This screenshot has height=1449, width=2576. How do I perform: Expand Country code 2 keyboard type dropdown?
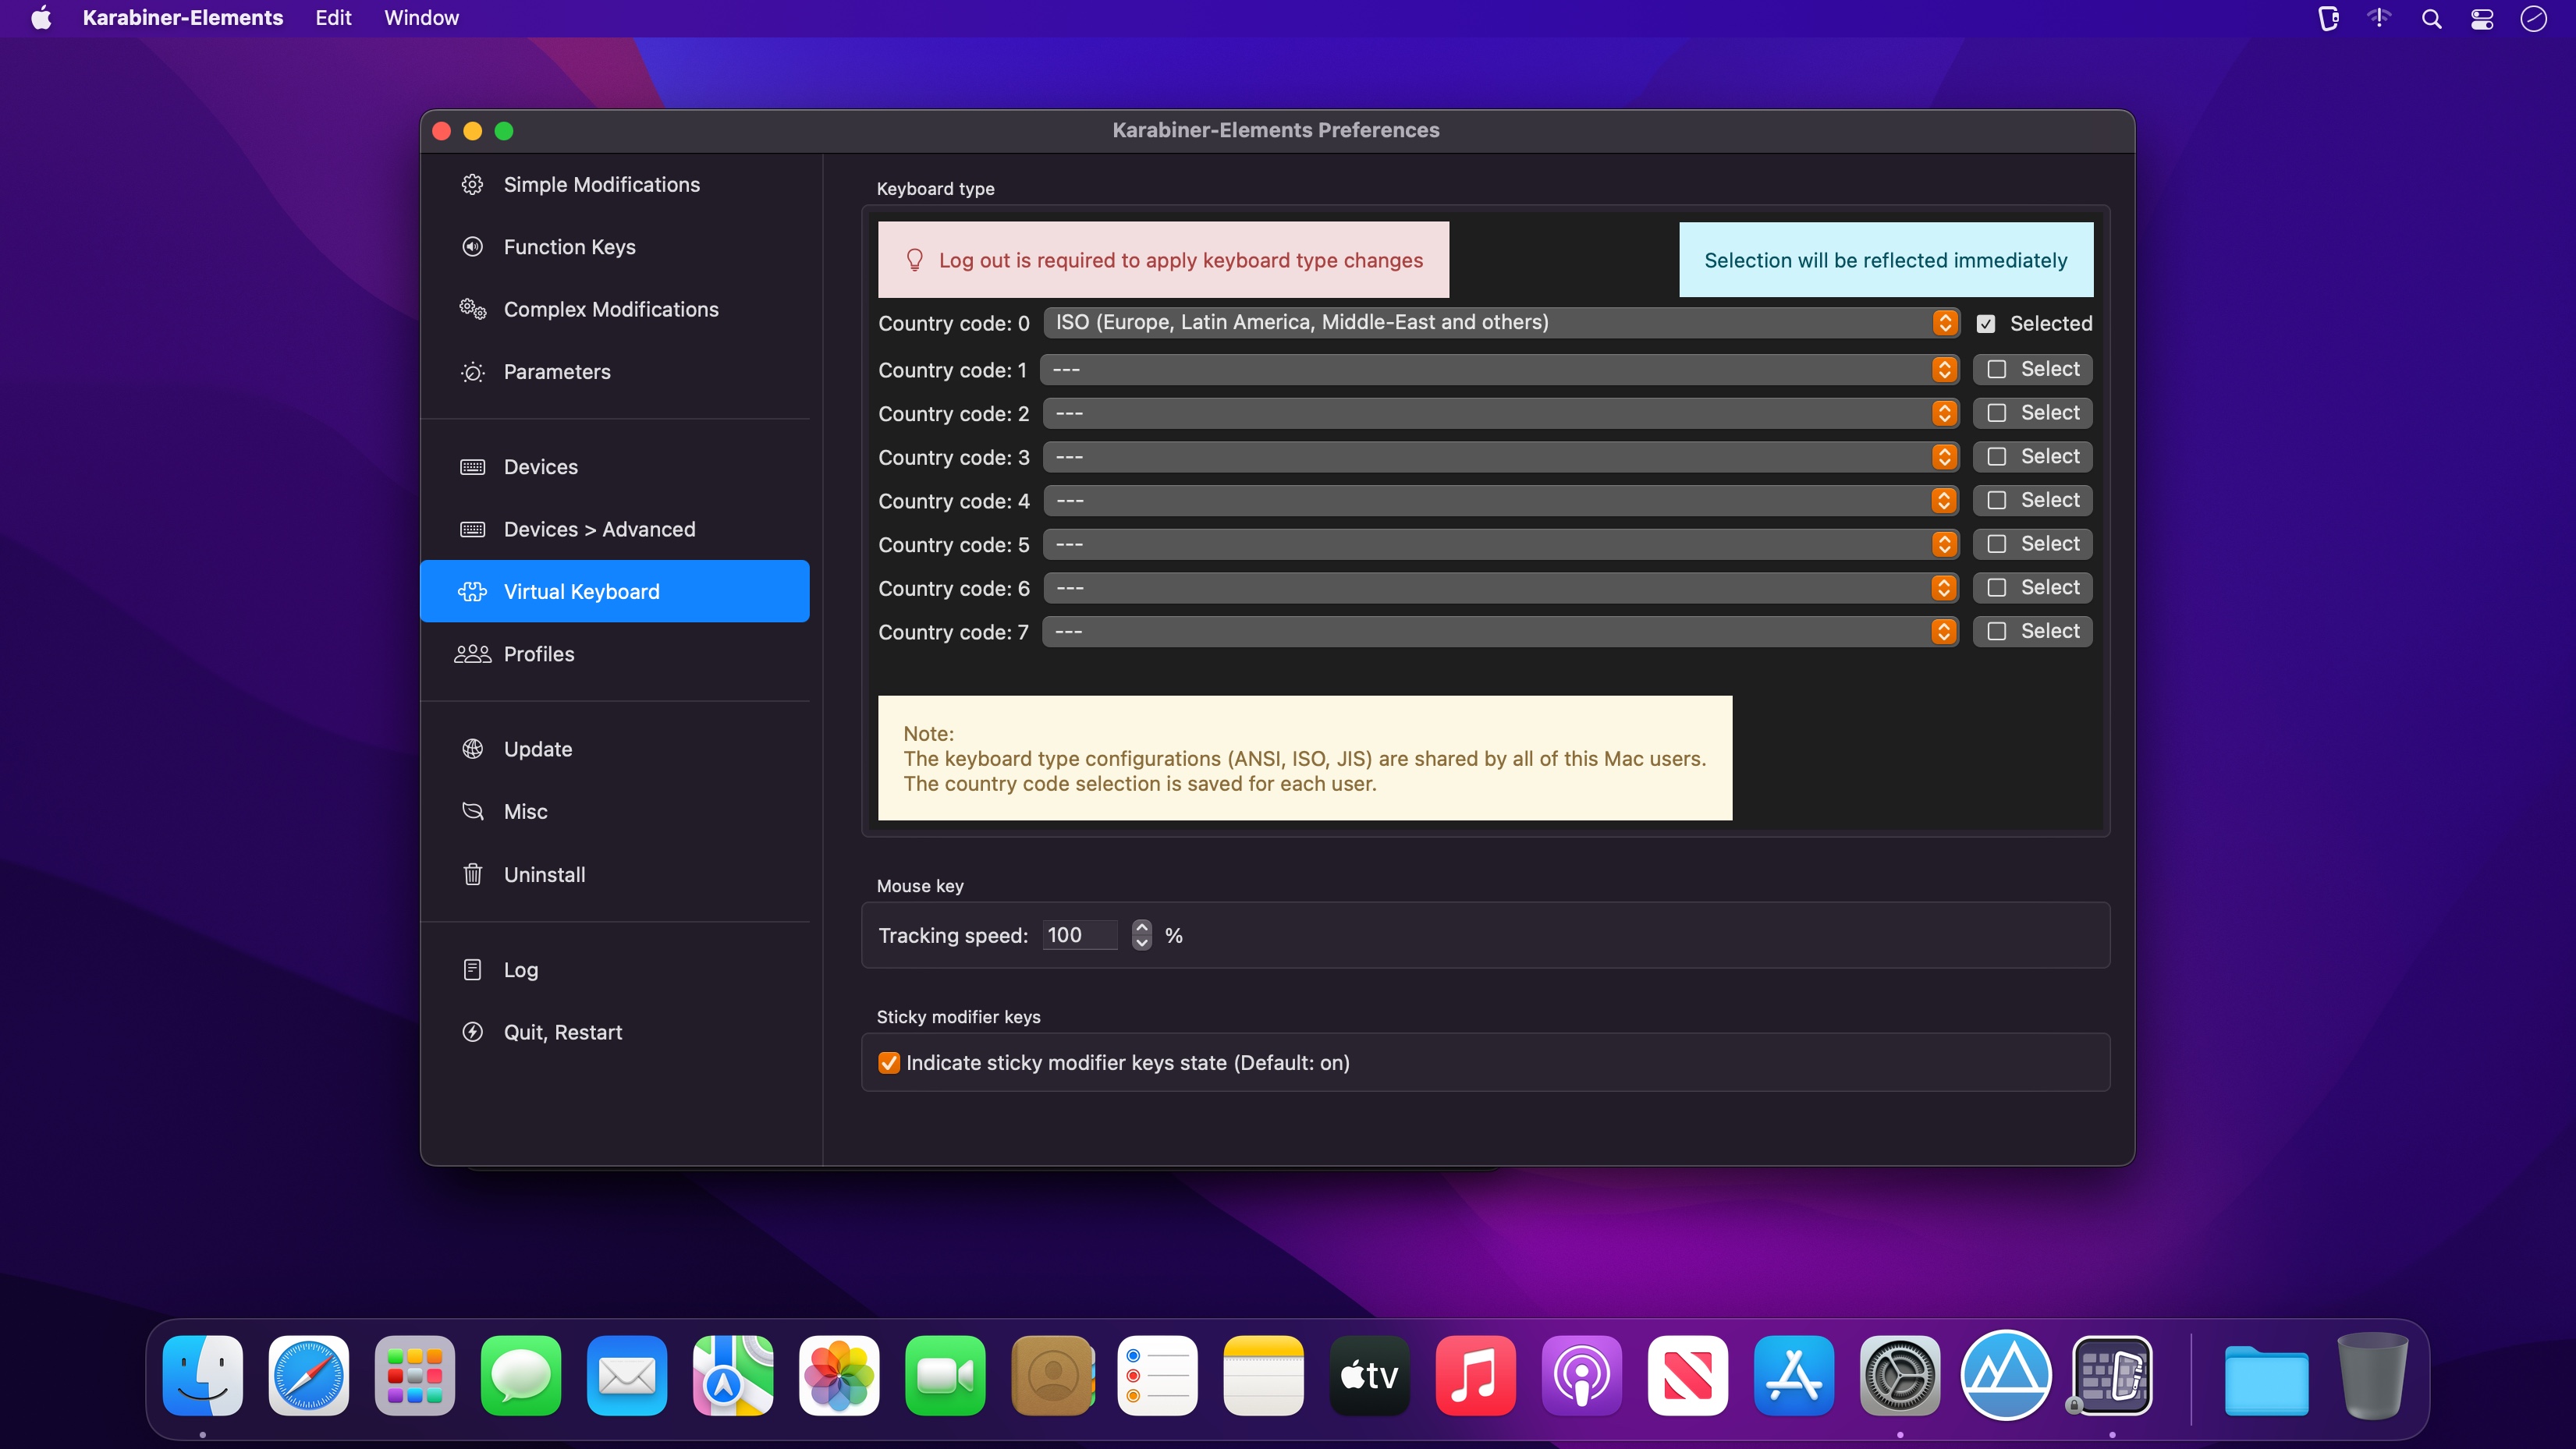tap(1944, 413)
